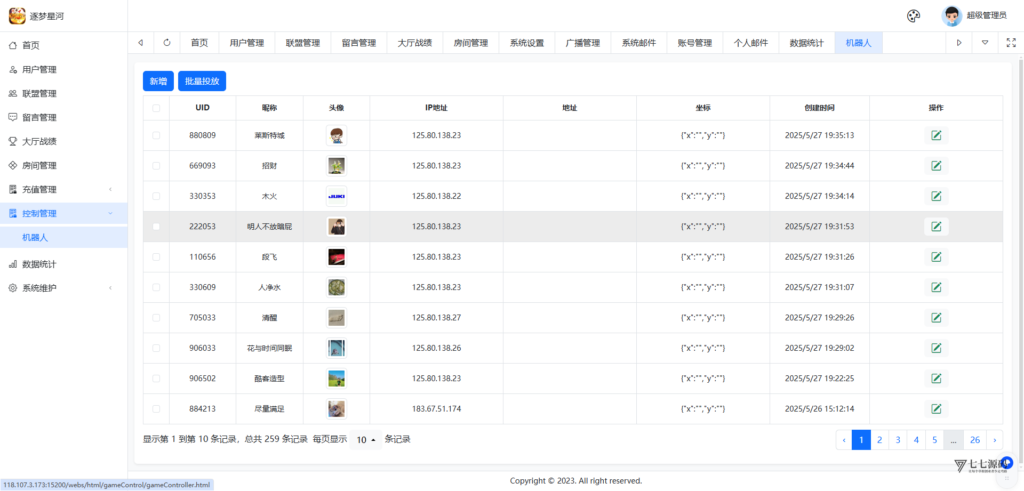Go to previous page arrow
The image size is (1024, 491).
[844, 440]
